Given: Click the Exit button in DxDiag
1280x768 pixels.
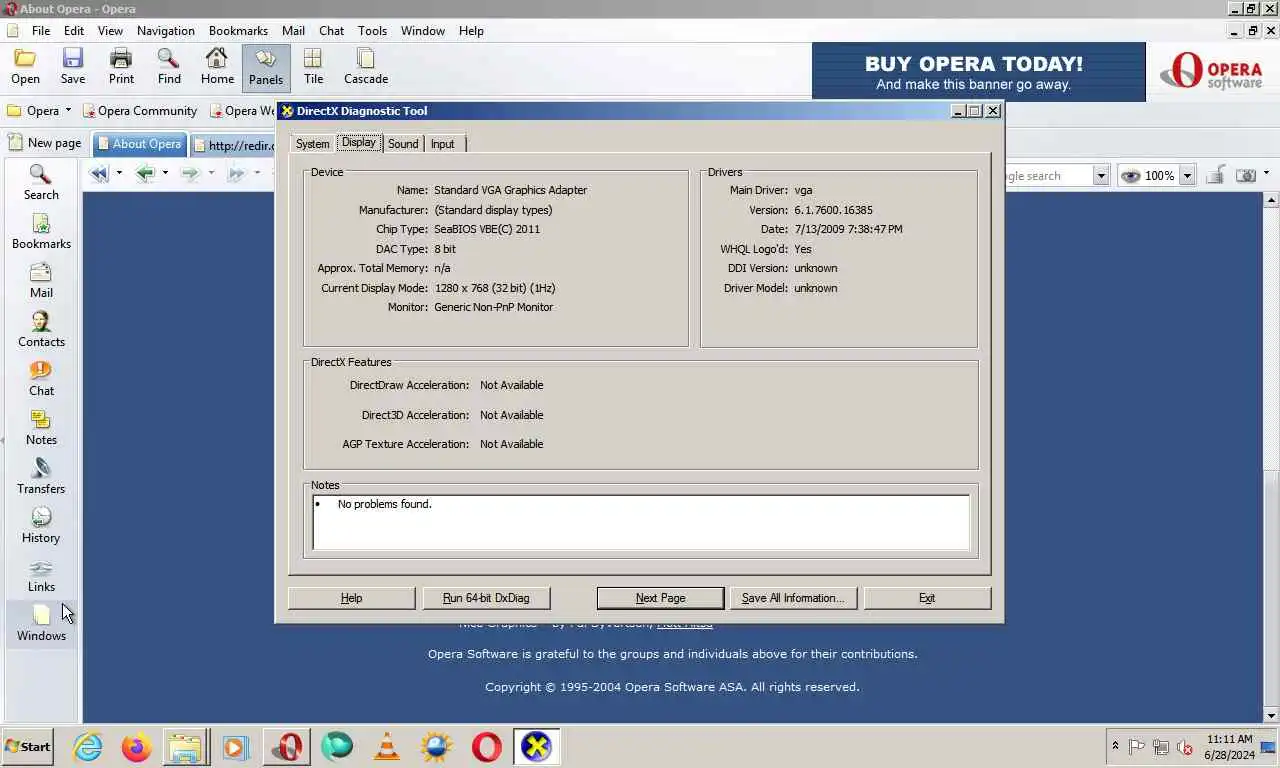Looking at the screenshot, I should [x=927, y=598].
